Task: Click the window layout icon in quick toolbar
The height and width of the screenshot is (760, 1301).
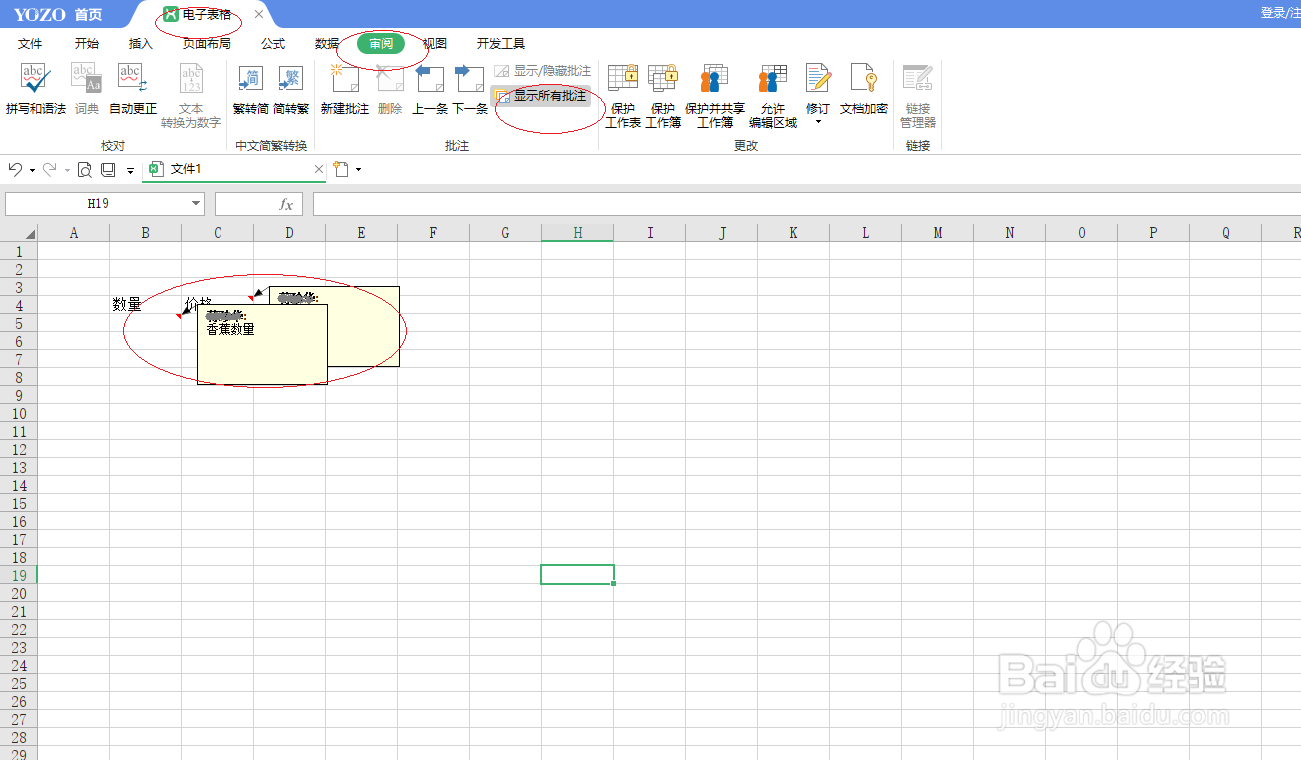Action: pos(108,170)
